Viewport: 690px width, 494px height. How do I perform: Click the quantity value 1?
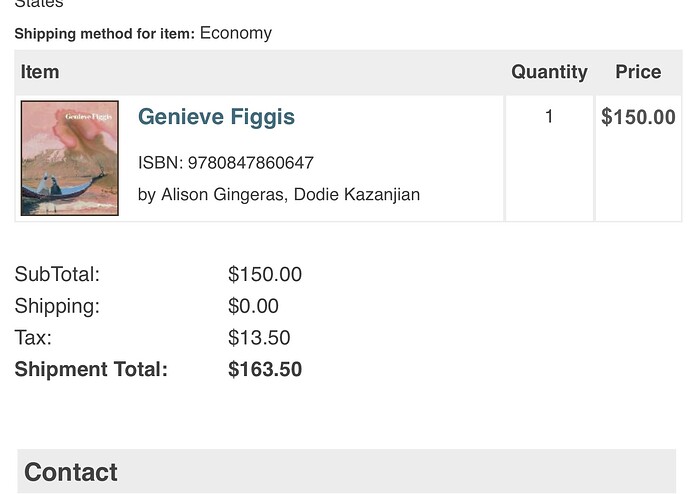549,117
